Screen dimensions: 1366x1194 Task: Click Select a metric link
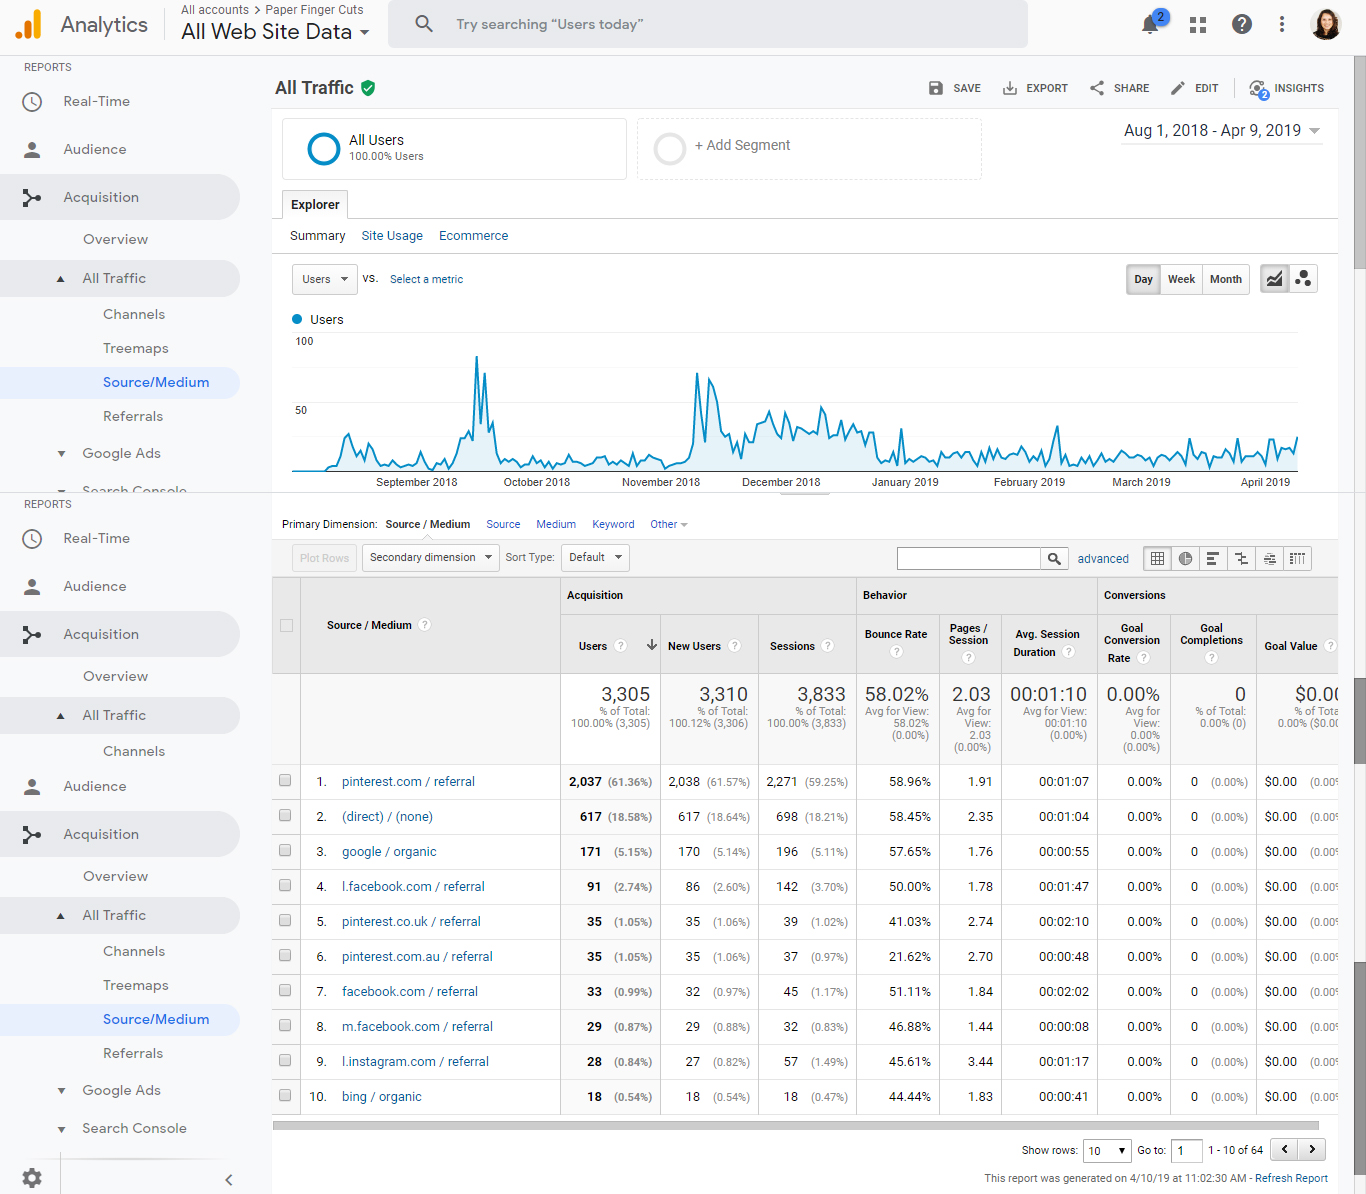coord(426,279)
